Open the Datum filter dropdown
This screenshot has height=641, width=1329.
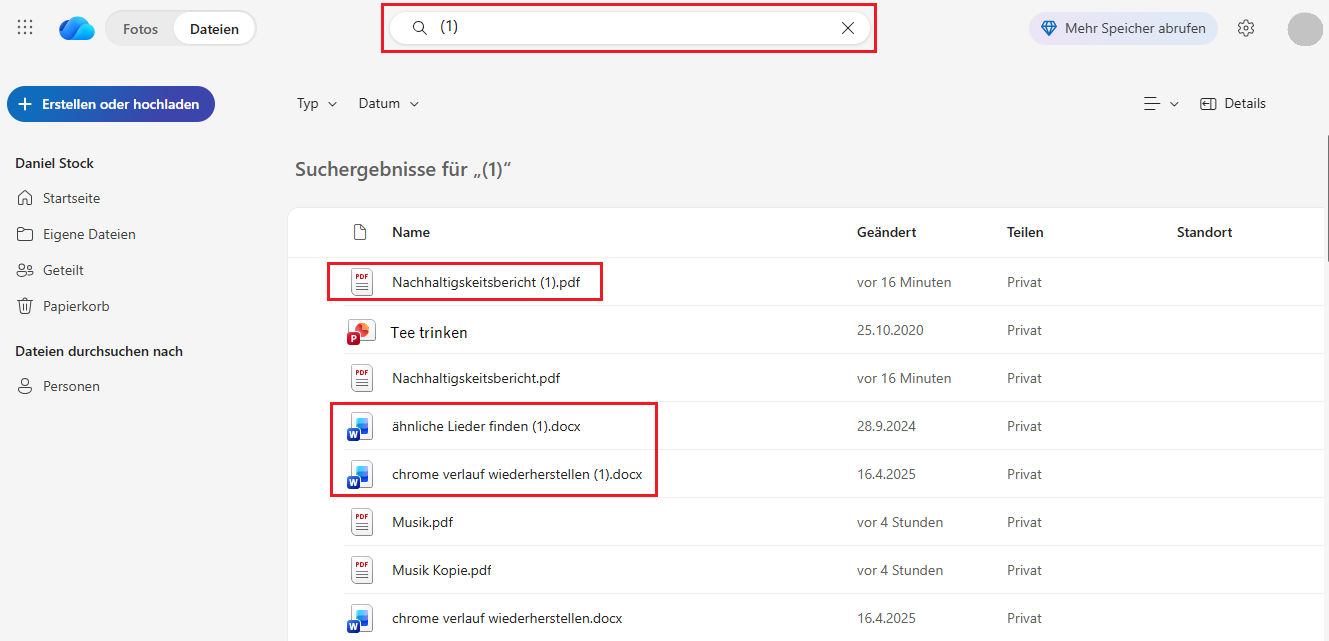[389, 104]
